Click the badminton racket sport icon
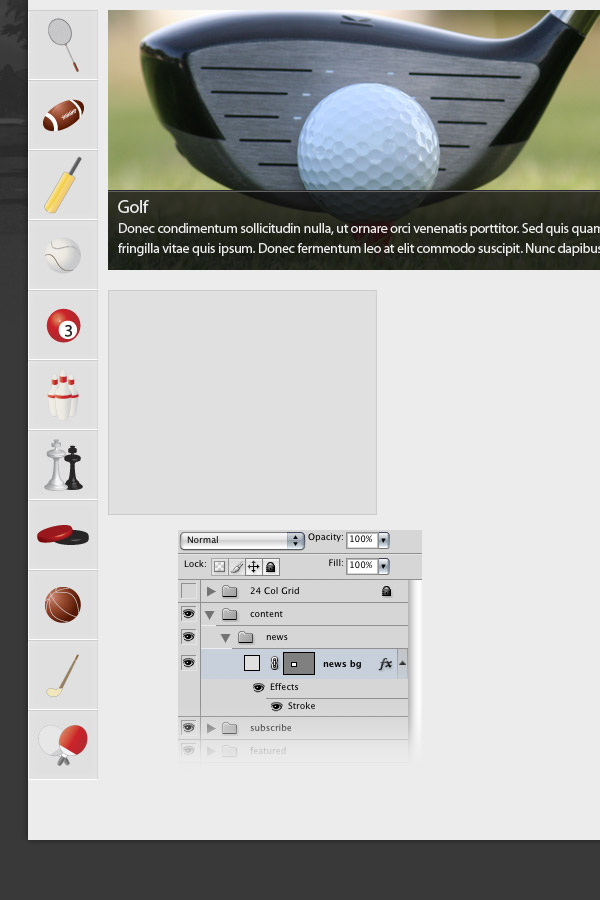600x900 pixels. (x=63, y=45)
